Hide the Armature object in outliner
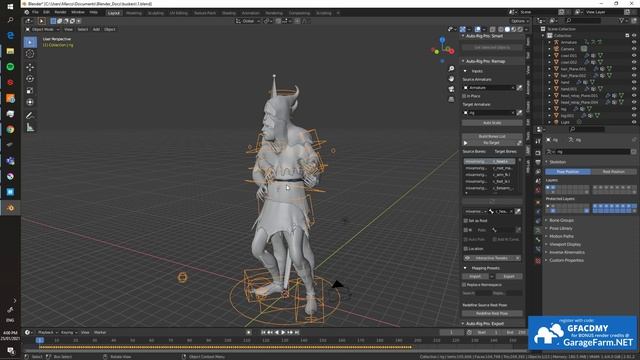This screenshot has width=640, height=360. coord(634,42)
